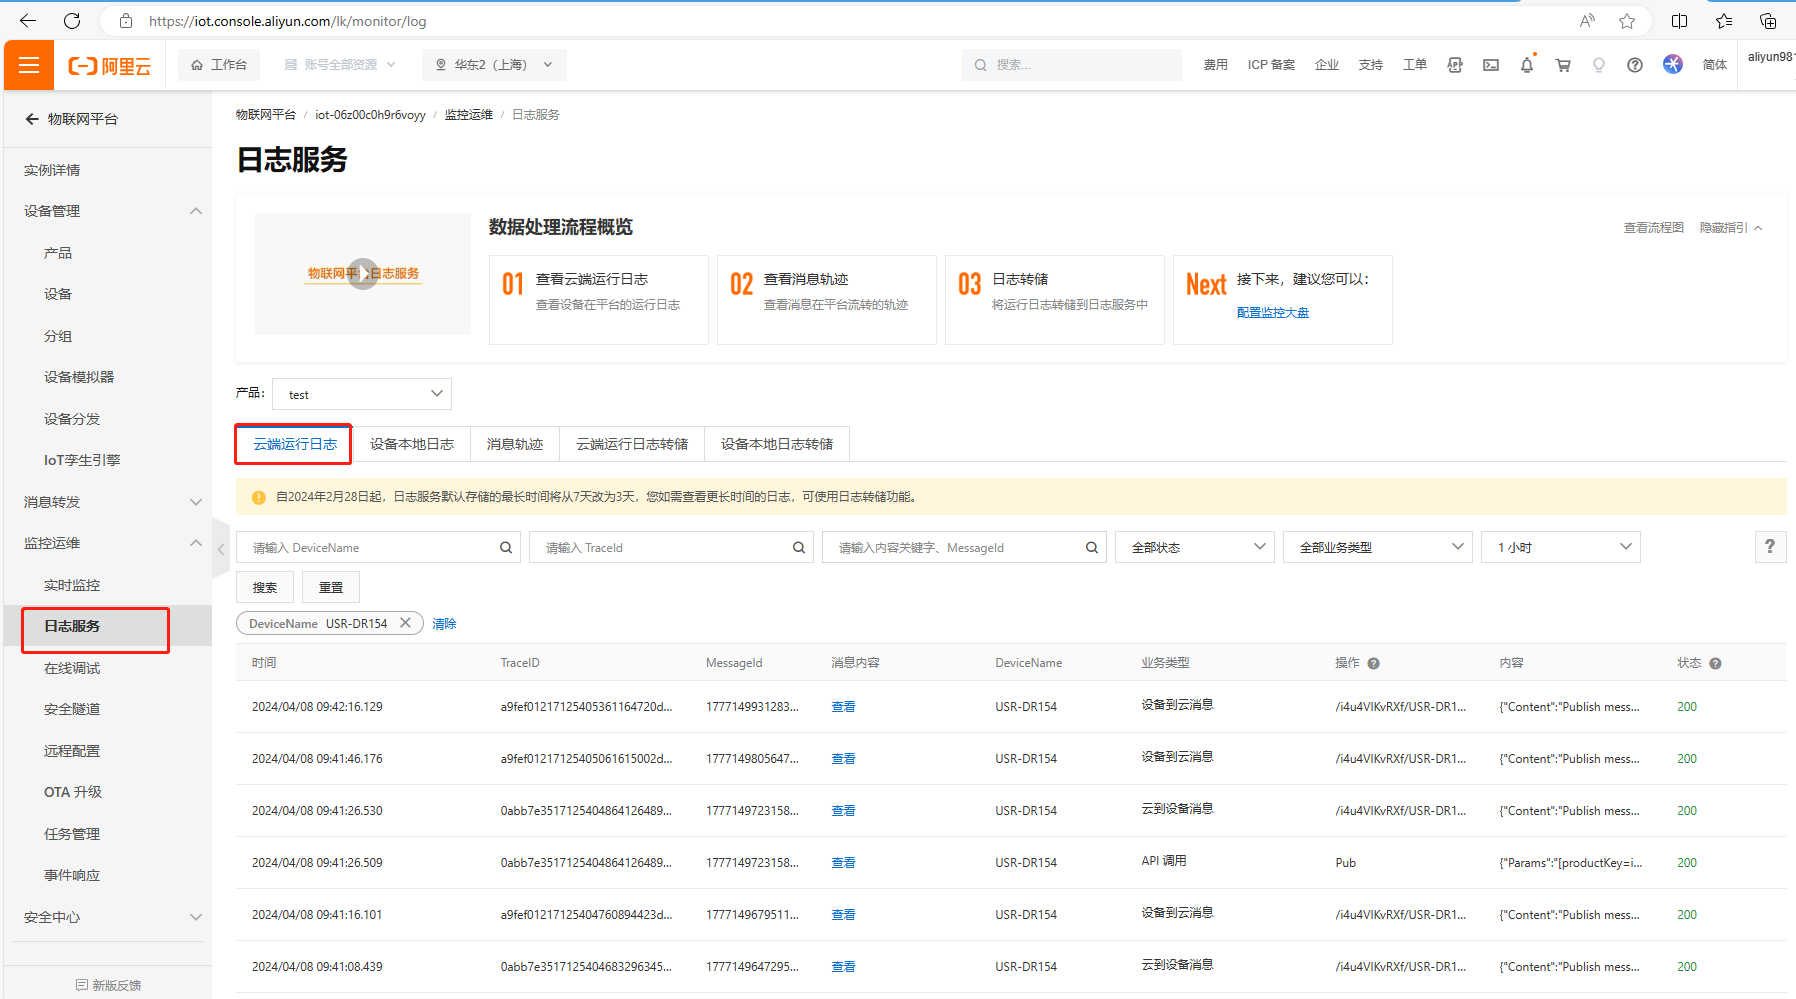Click the DeviceName search magnifier icon
Screen dimensions: 1796x999
[506, 548]
